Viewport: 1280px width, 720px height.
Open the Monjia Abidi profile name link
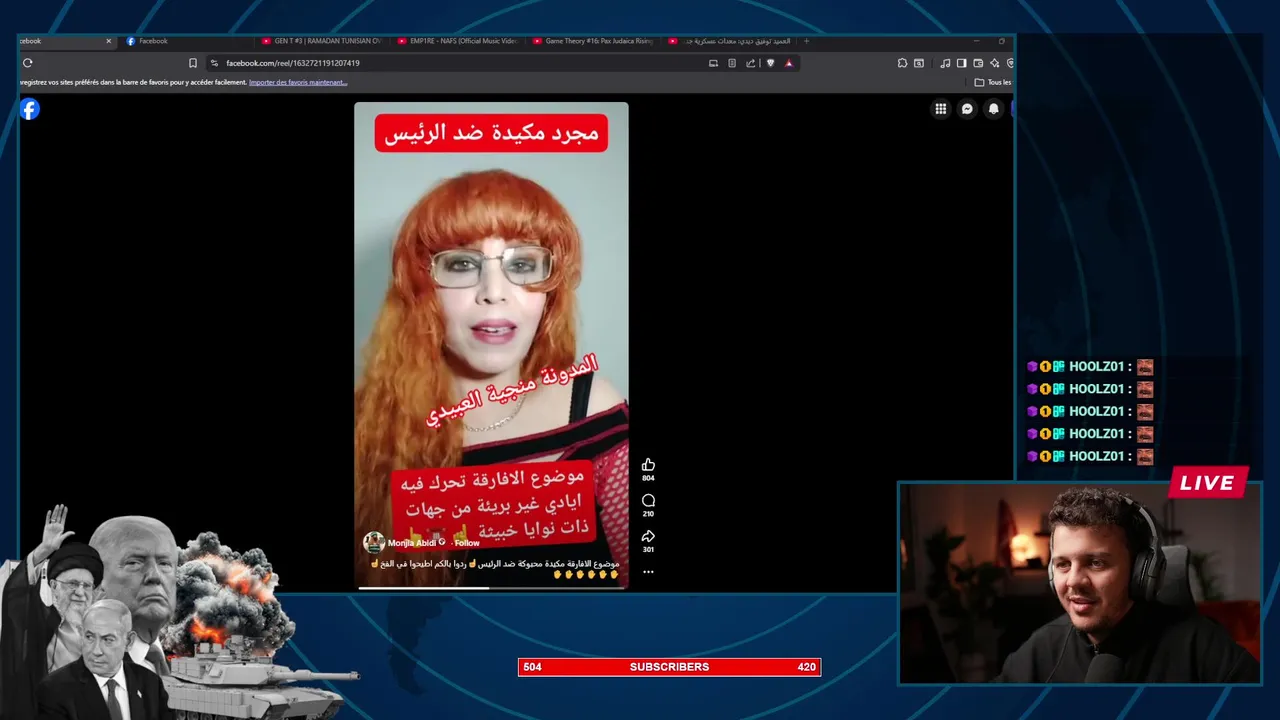411,543
